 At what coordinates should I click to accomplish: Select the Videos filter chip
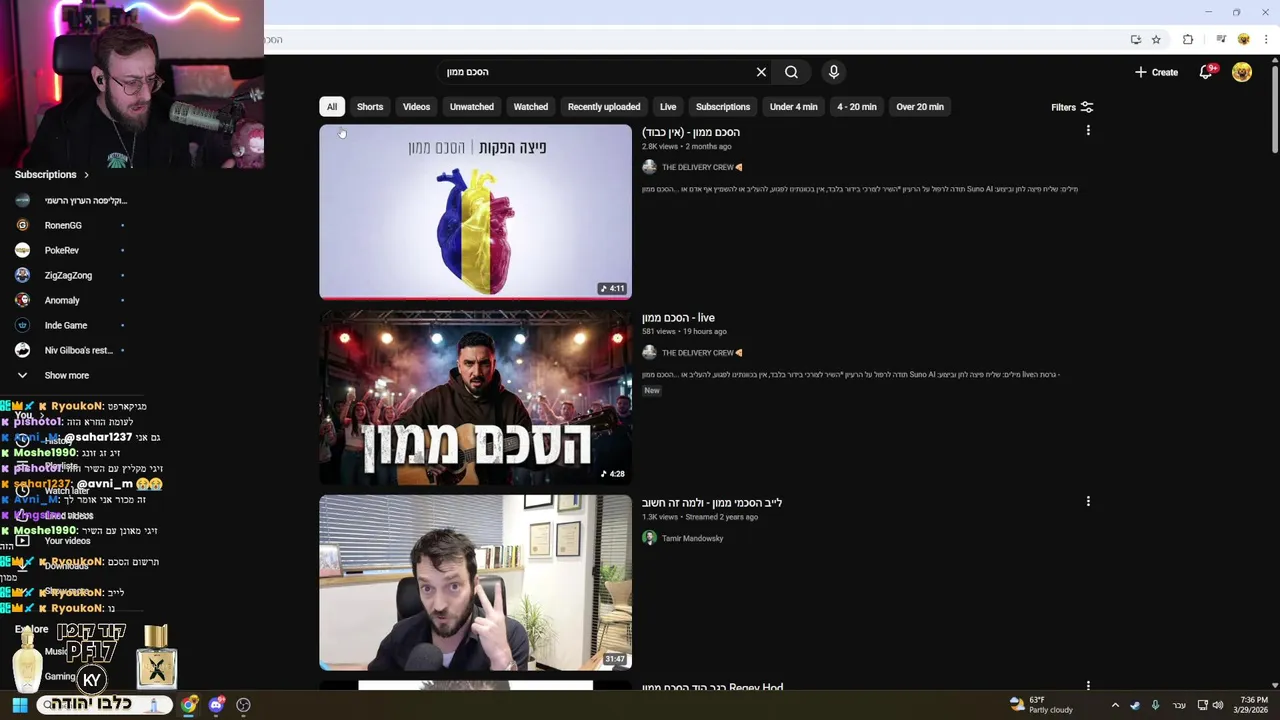pyautogui.click(x=416, y=107)
